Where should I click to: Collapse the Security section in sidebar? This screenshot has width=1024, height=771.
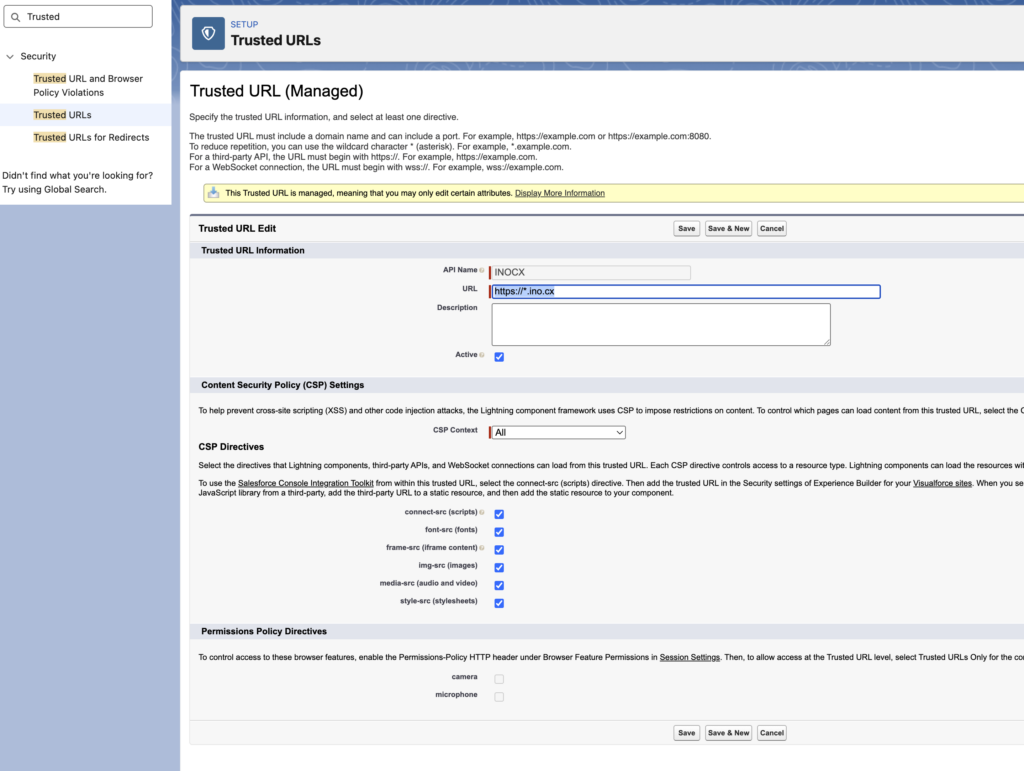[10, 57]
